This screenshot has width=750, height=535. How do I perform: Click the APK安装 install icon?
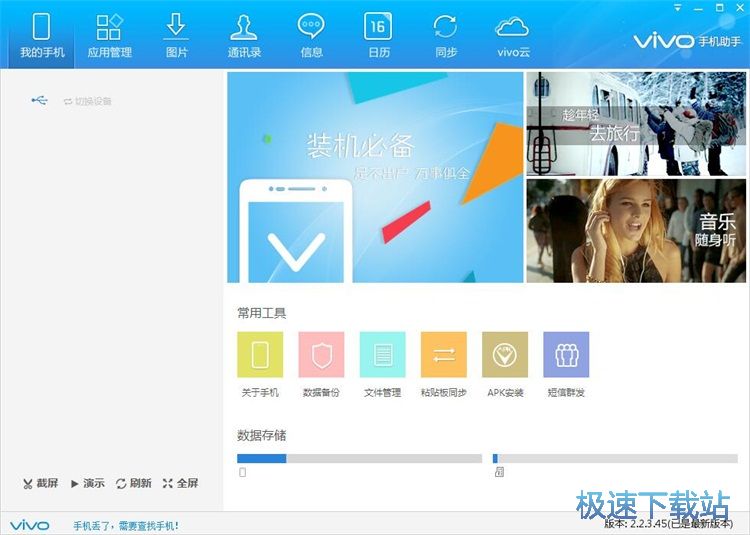(505, 355)
